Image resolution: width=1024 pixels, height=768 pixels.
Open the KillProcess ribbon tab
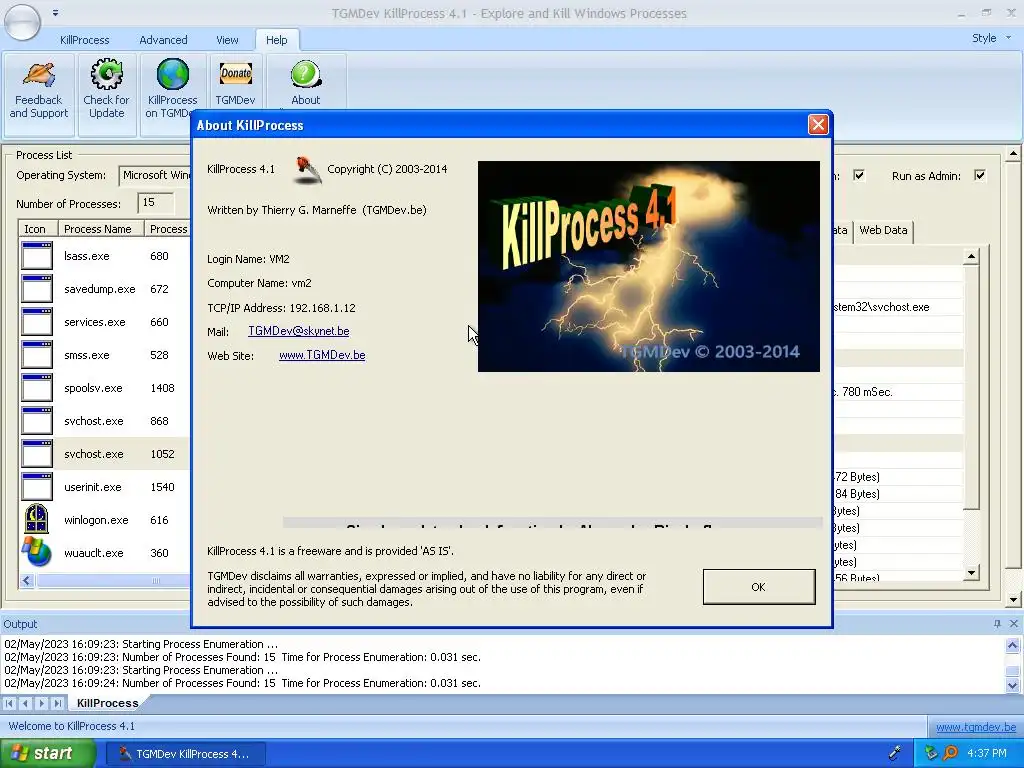[85, 40]
